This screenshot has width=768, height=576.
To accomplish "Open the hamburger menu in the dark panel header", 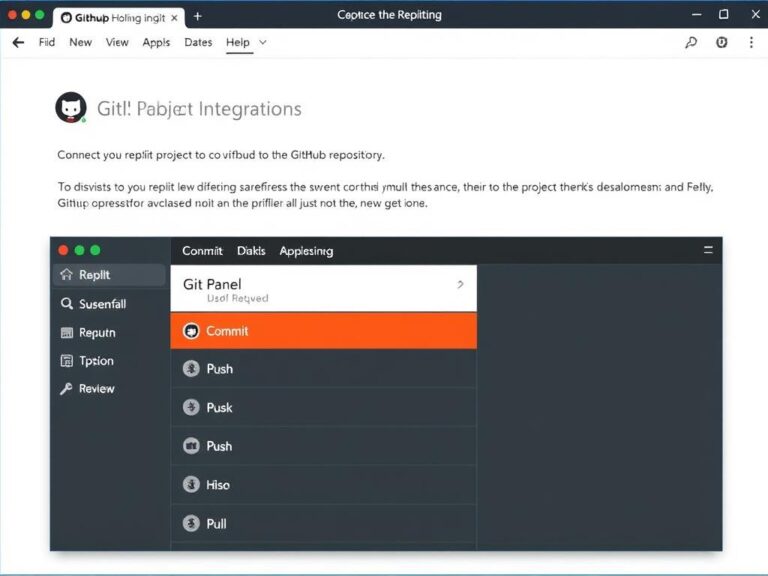I will [708, 251].
